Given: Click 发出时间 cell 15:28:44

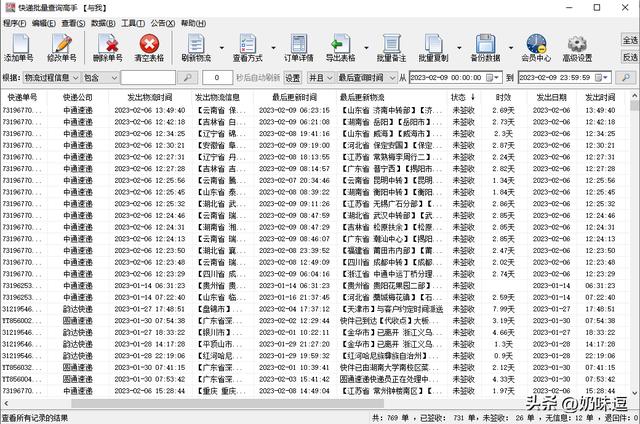Looking at the screenshot, I should coord(600,391).
